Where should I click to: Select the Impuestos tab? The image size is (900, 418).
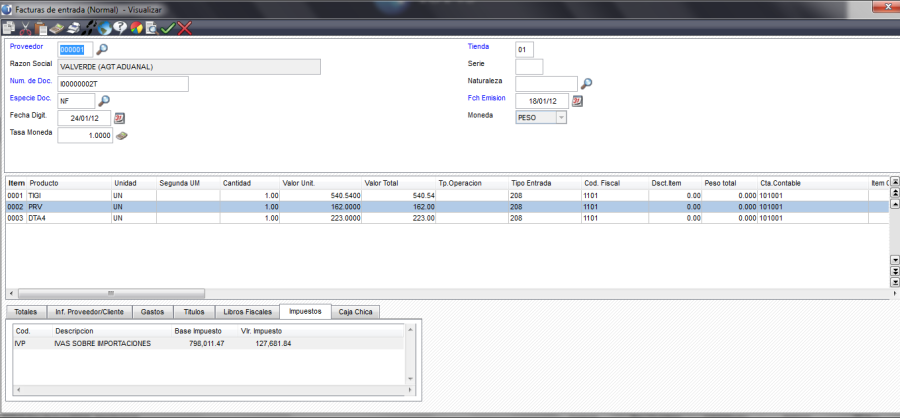pos(305,311)
